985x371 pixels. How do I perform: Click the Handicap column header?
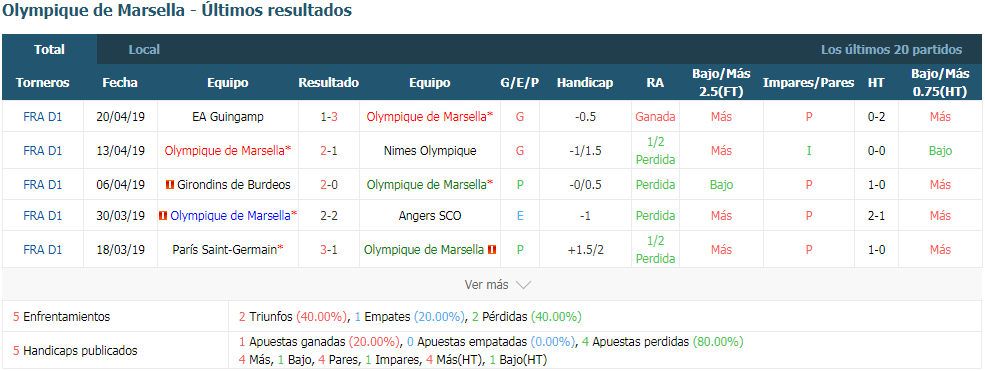(585, 83)
